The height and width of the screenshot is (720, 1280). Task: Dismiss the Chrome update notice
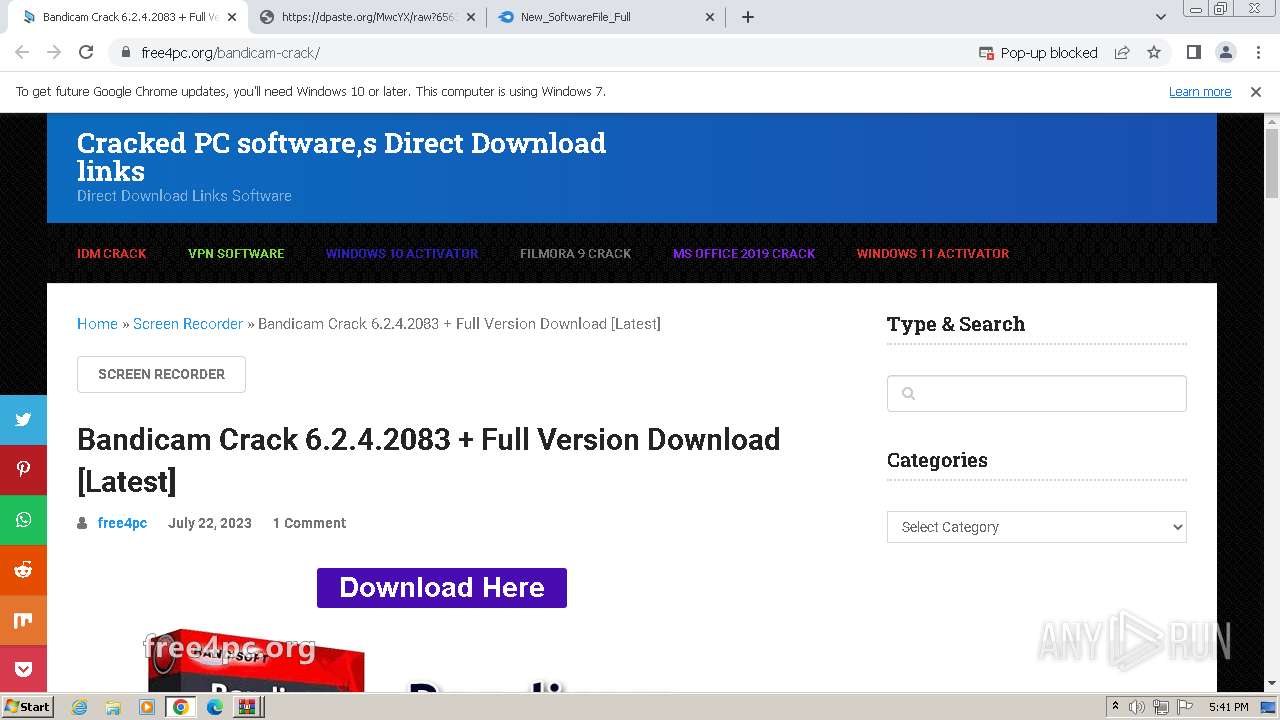(1256, 92)
